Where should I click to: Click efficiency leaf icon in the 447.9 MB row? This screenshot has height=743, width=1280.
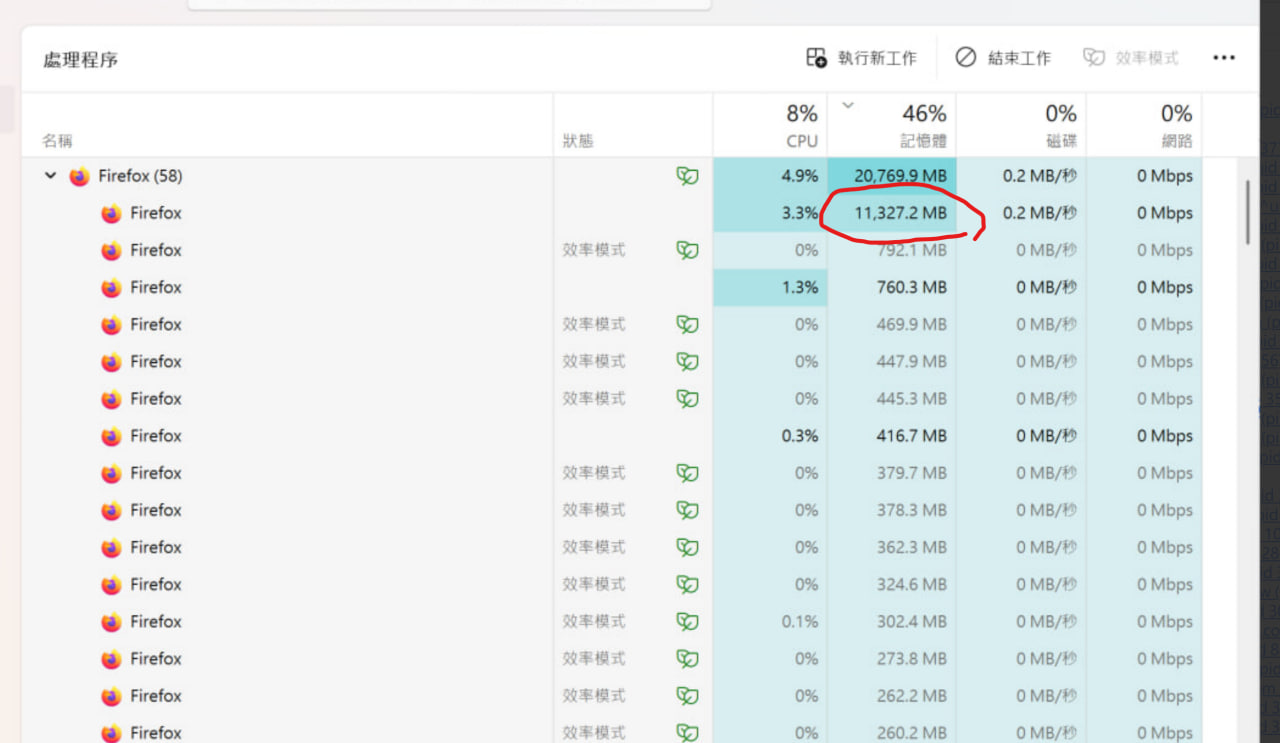(x=687, y=361)
